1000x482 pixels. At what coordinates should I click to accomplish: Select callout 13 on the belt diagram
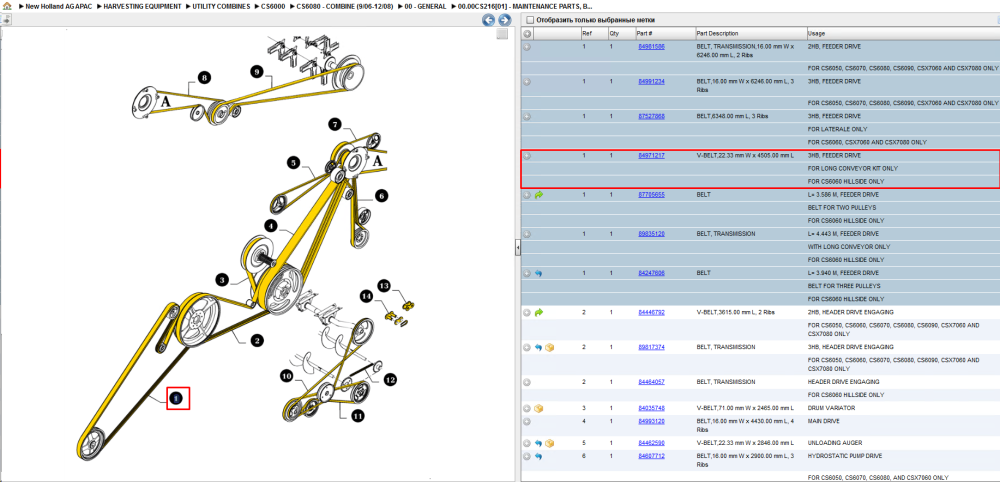point(383,285)
